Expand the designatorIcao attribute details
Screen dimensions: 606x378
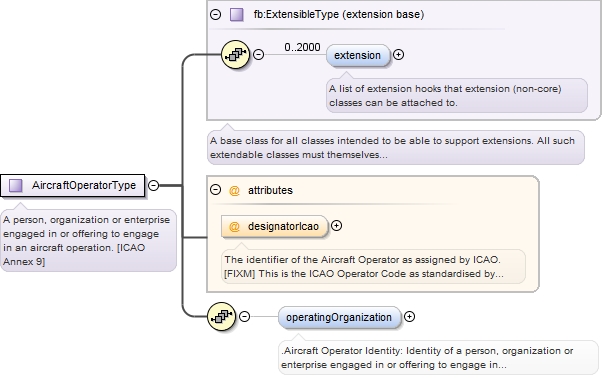pos(337,226)
